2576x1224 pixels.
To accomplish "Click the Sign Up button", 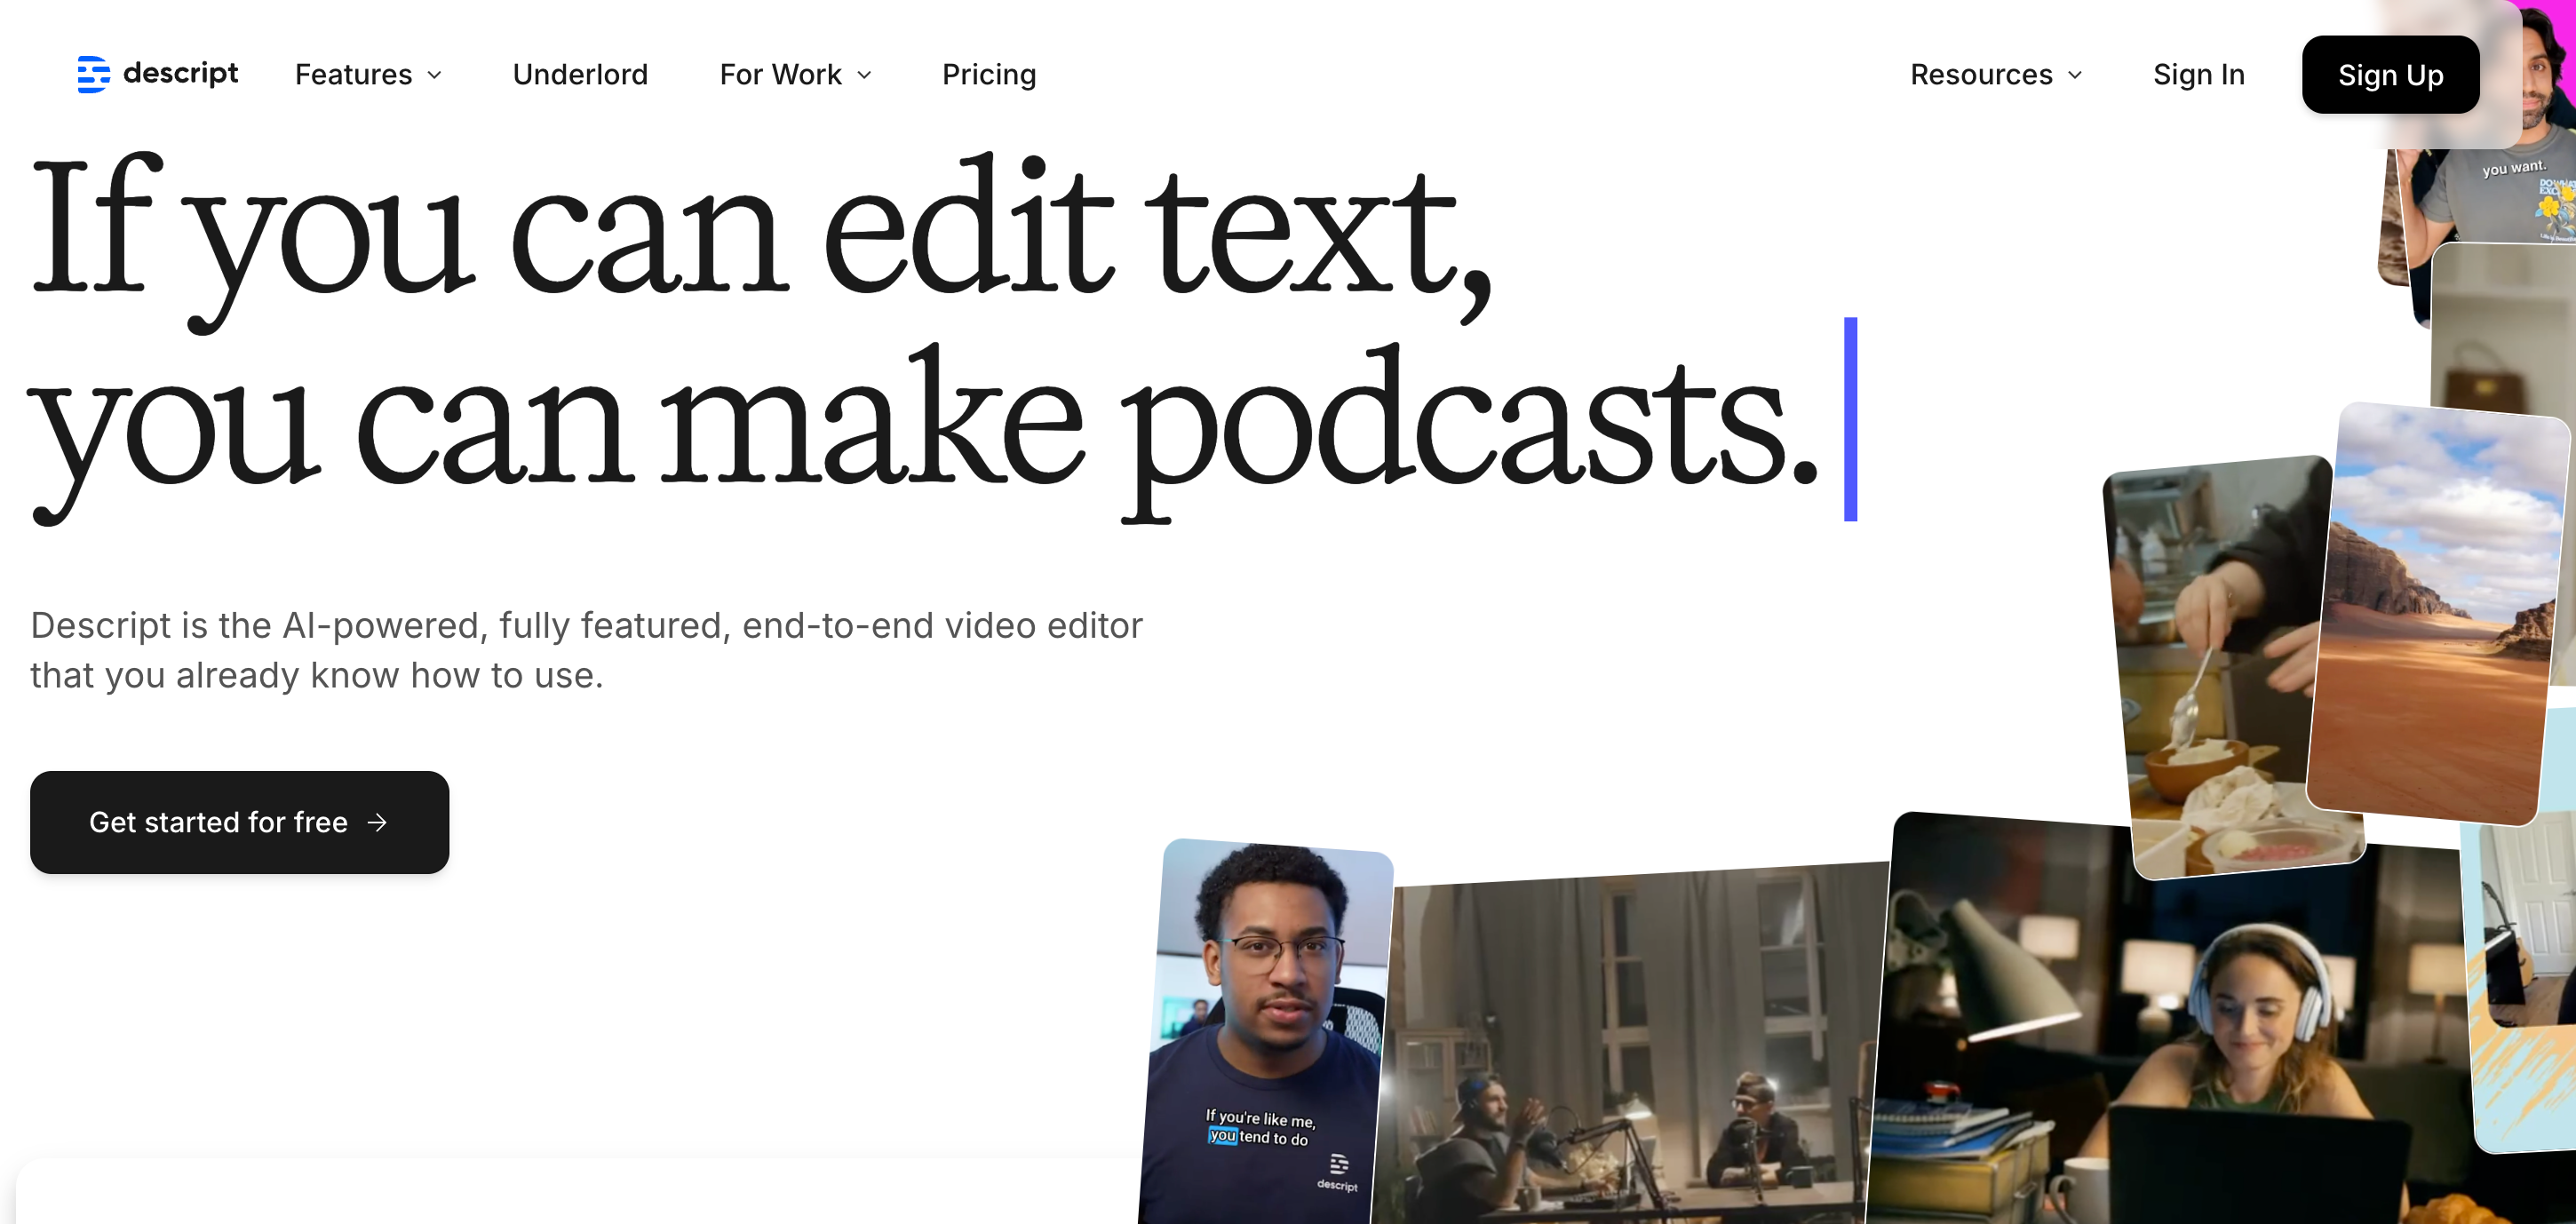I will click(x=2390, y=75).
